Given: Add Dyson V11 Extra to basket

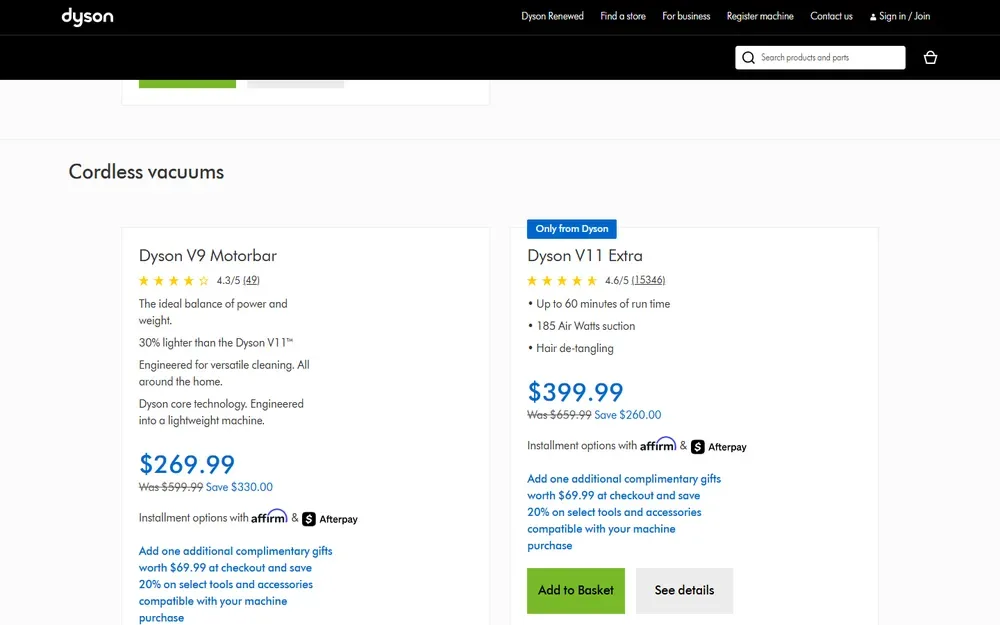Looking at the screenshot, I should coord(576,591).
